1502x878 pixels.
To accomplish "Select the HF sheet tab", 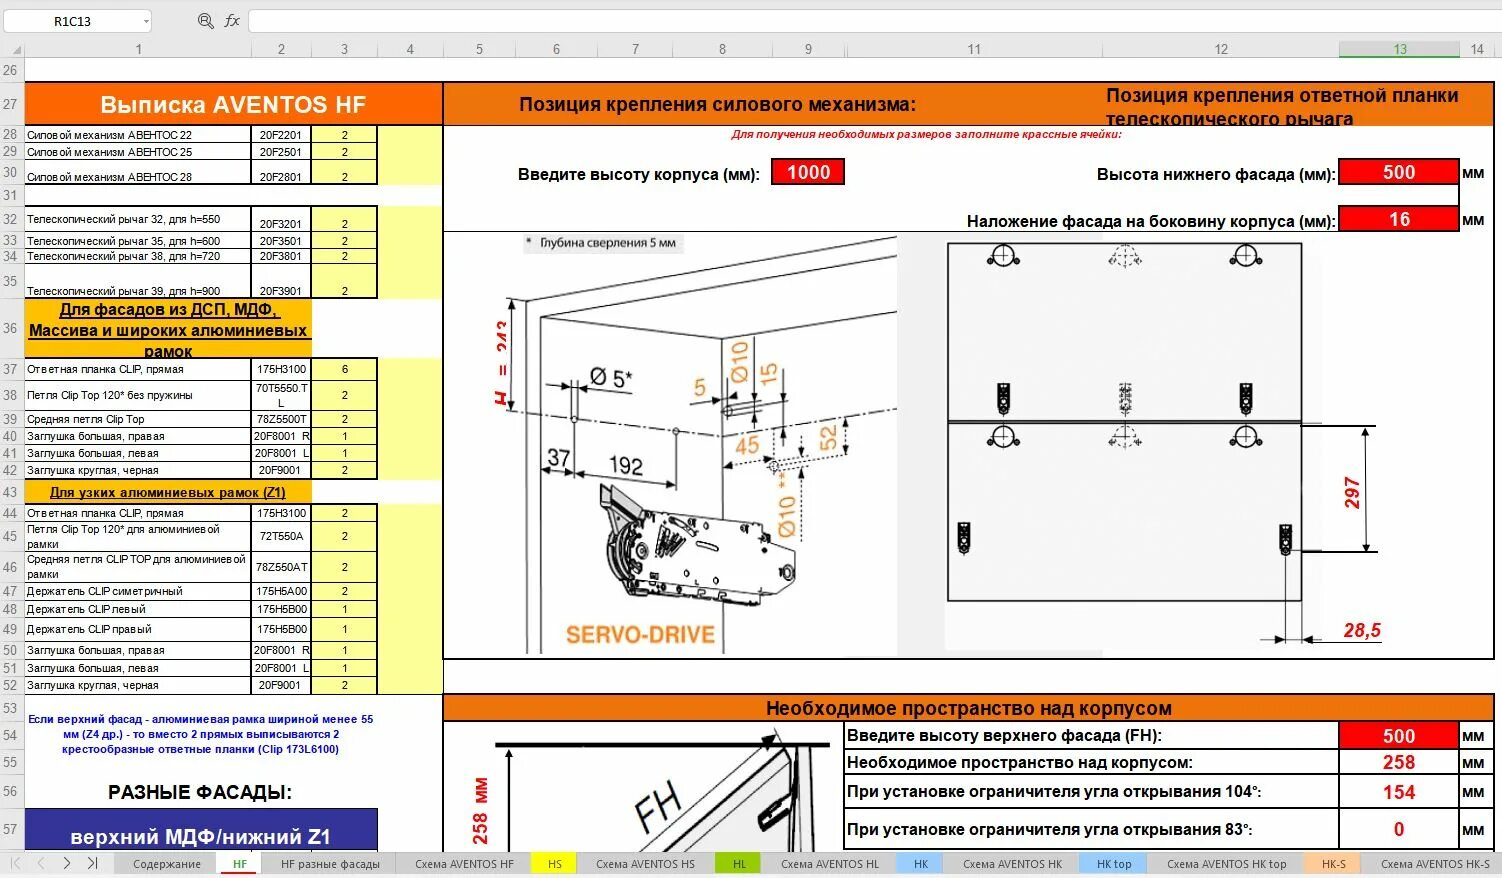I will pos(240,864).
